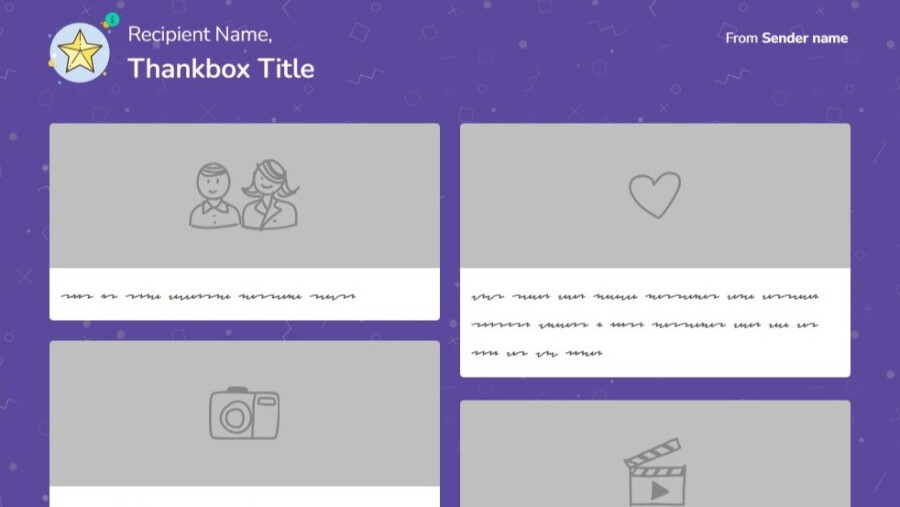Click the From Sender name label

[x=786, y=38]
